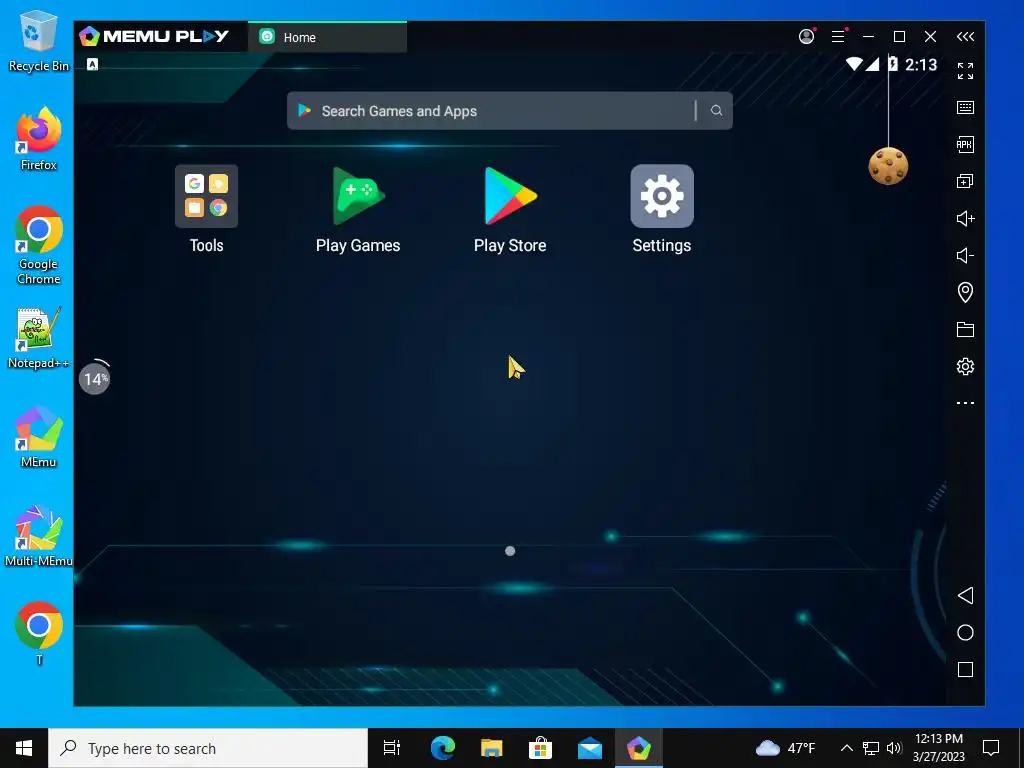1024x768 pixels.
Task: Select the Multi-MEmu desktop shortcut
Action: [39, 536]
